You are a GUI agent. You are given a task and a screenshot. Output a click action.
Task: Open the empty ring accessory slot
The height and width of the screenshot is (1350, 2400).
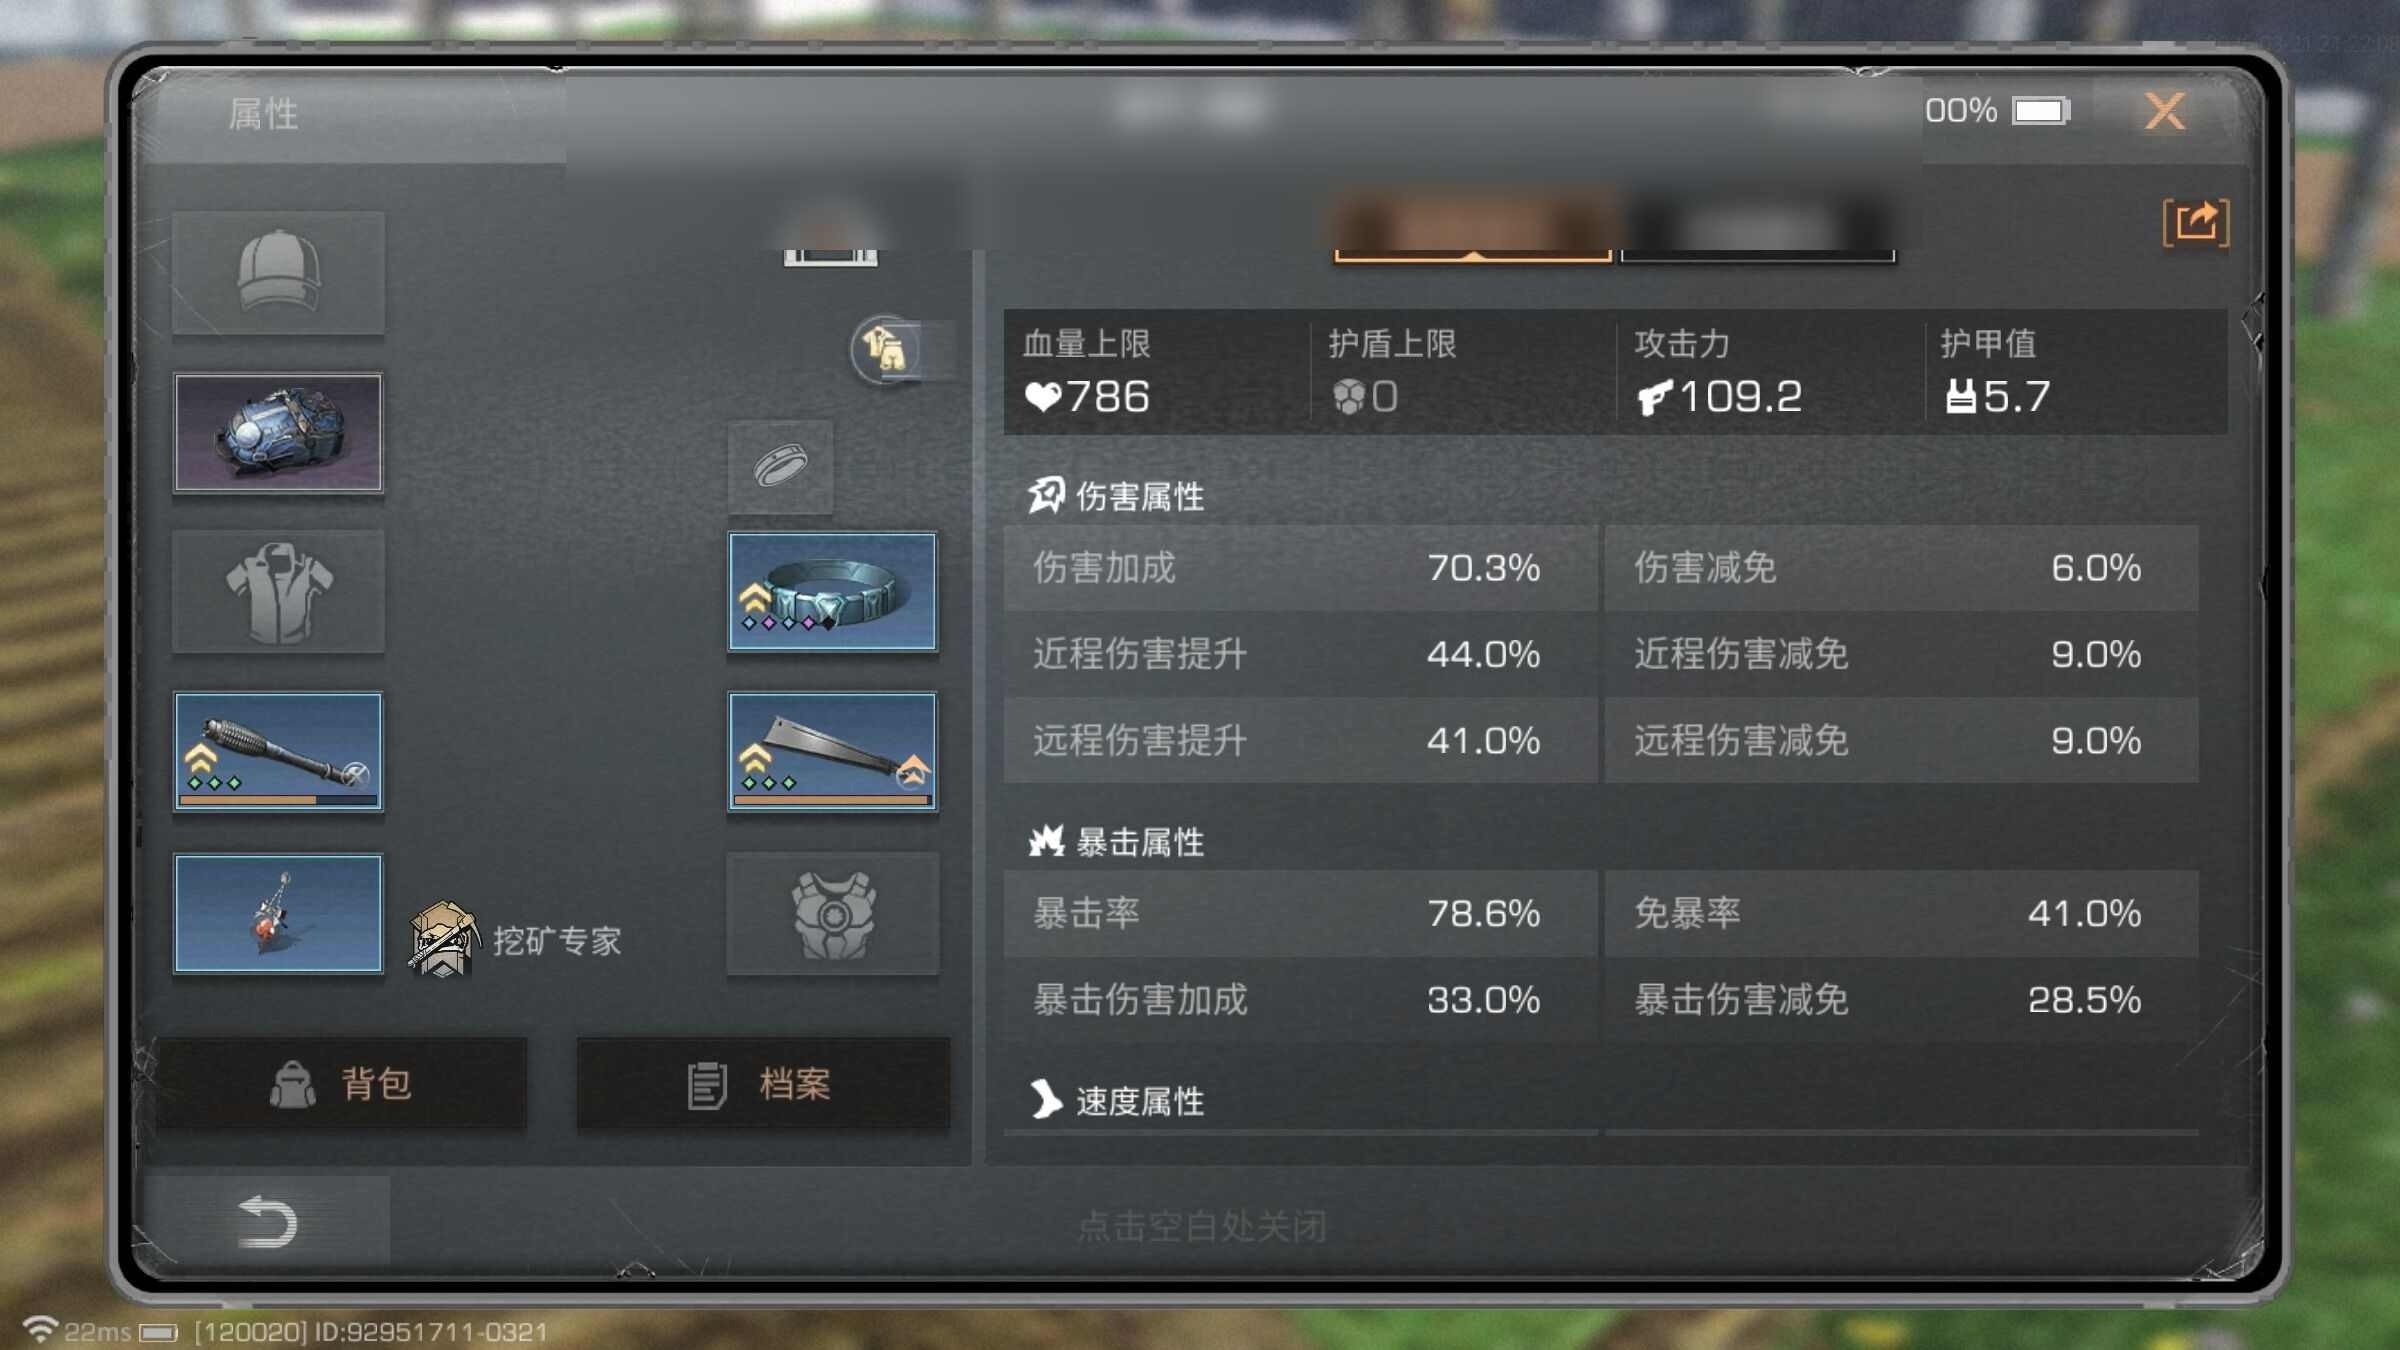click(x=780, y=466)
